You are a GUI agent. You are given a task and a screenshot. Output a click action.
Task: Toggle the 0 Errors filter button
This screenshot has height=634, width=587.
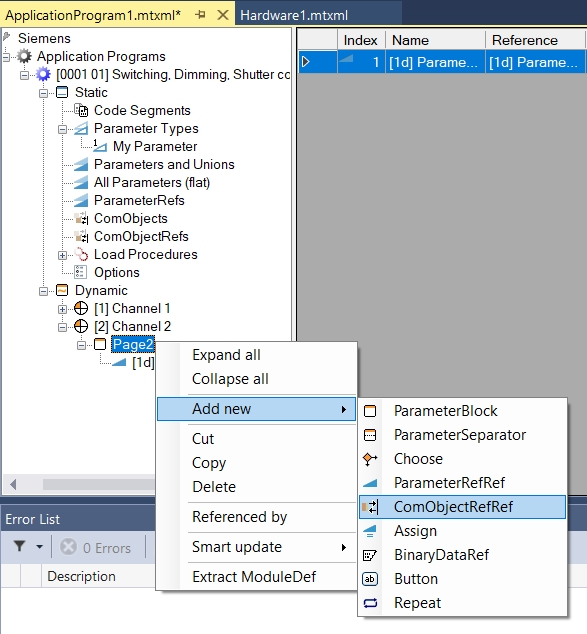click(x=95, y=548)
